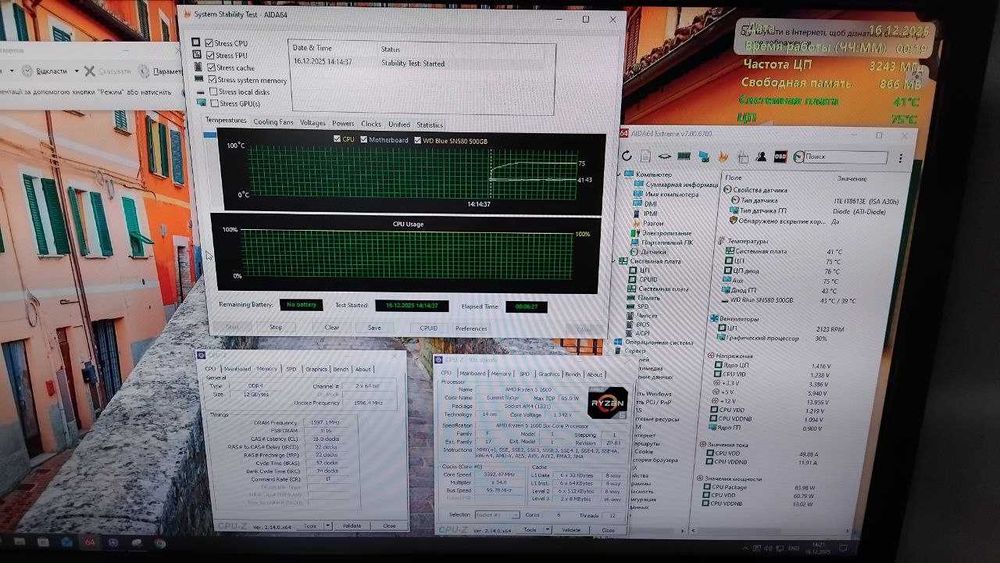Open the Report page icon in AIDA64 toolbar
1000x563 pixels.
(645, 156)
